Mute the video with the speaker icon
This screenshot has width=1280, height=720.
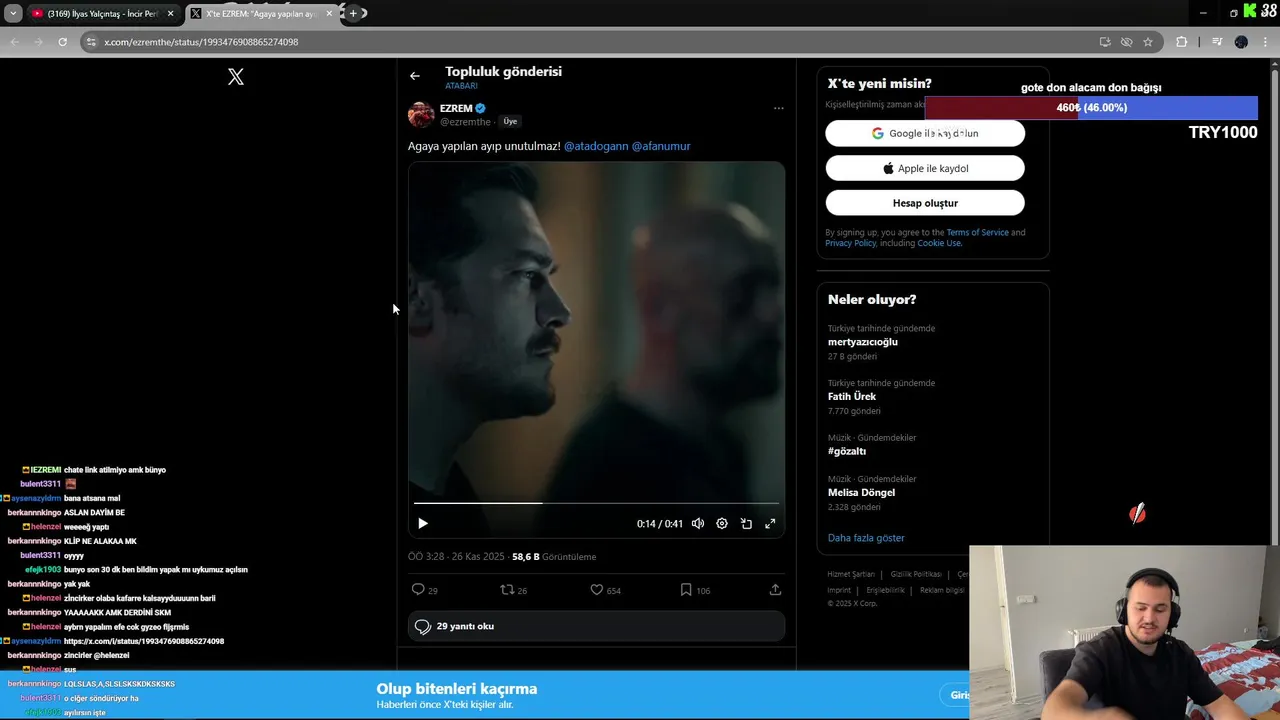(698, 523)
